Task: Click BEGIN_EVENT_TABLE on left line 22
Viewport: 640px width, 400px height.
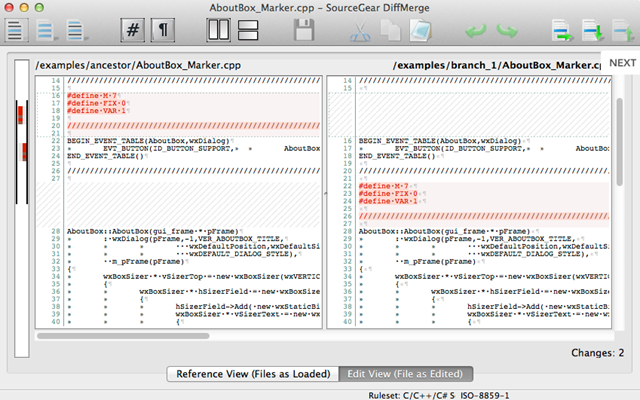Action: click(149, 141)
